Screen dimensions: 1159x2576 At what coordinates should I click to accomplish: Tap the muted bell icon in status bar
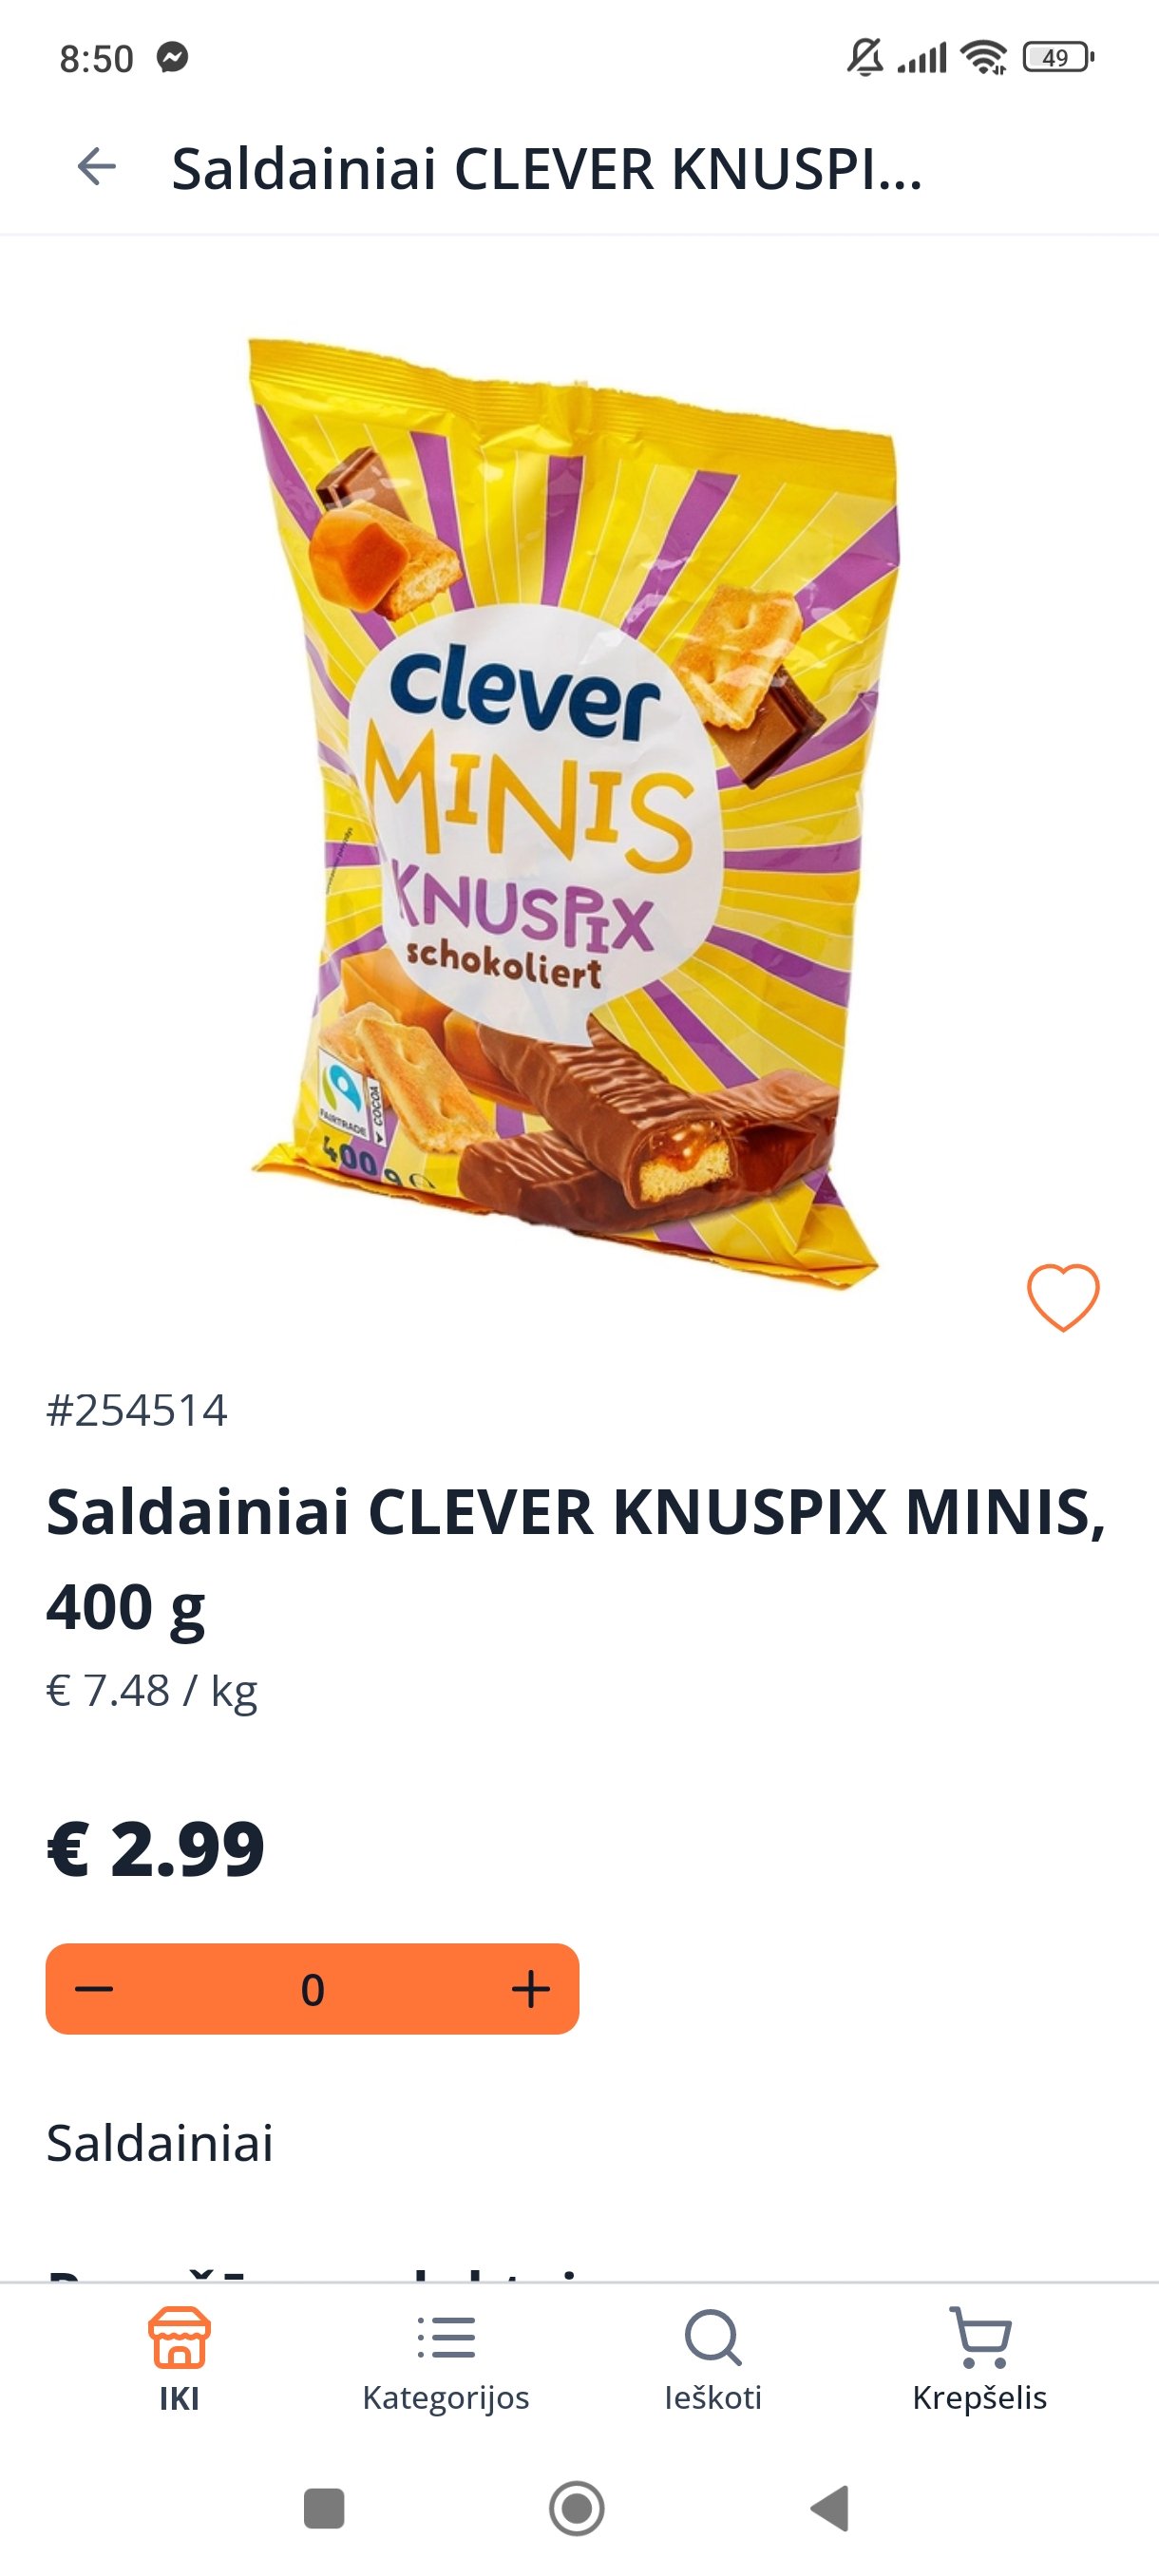pyautogui.click(x=865, y=57)
